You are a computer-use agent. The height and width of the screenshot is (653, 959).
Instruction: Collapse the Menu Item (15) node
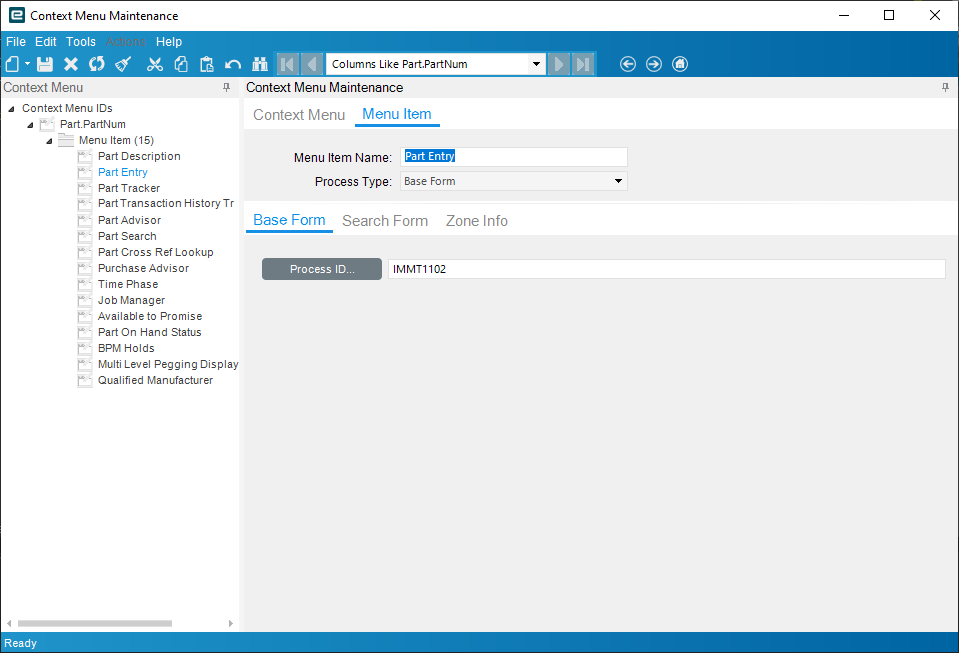pyautogui.click(x=49, y=141)
